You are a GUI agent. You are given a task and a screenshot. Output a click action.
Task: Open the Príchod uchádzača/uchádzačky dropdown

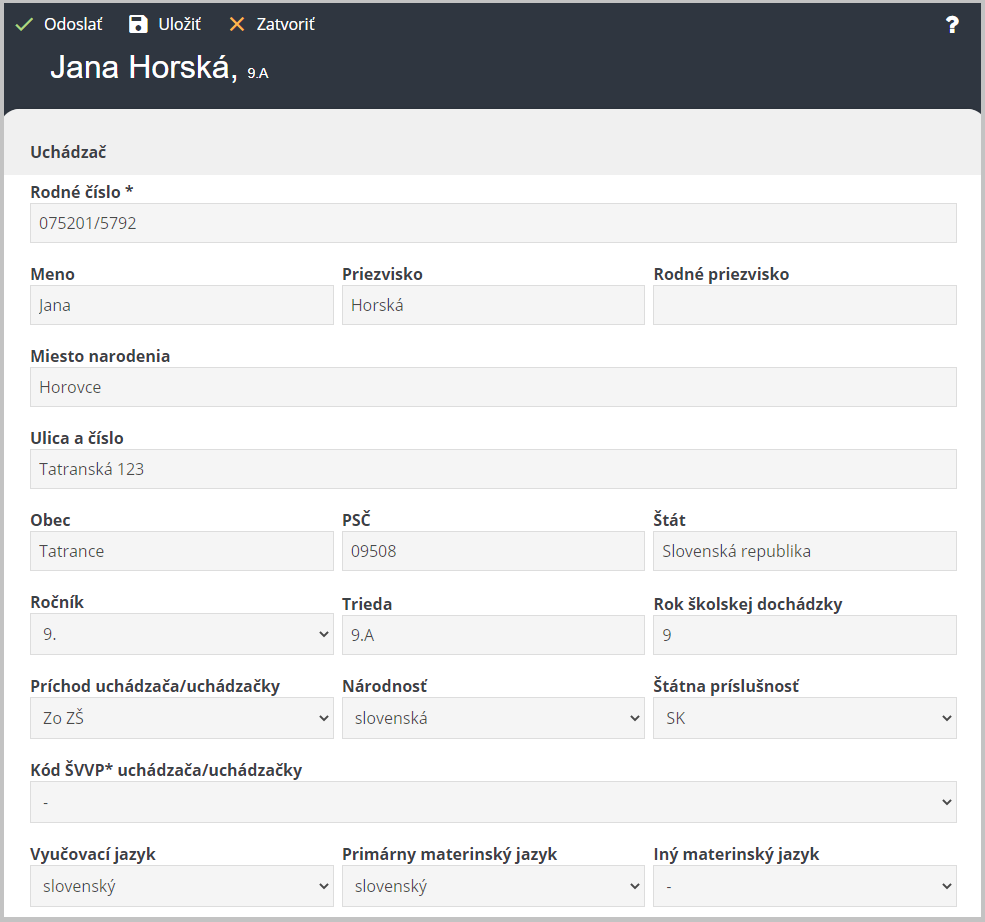tap(182, 718)
